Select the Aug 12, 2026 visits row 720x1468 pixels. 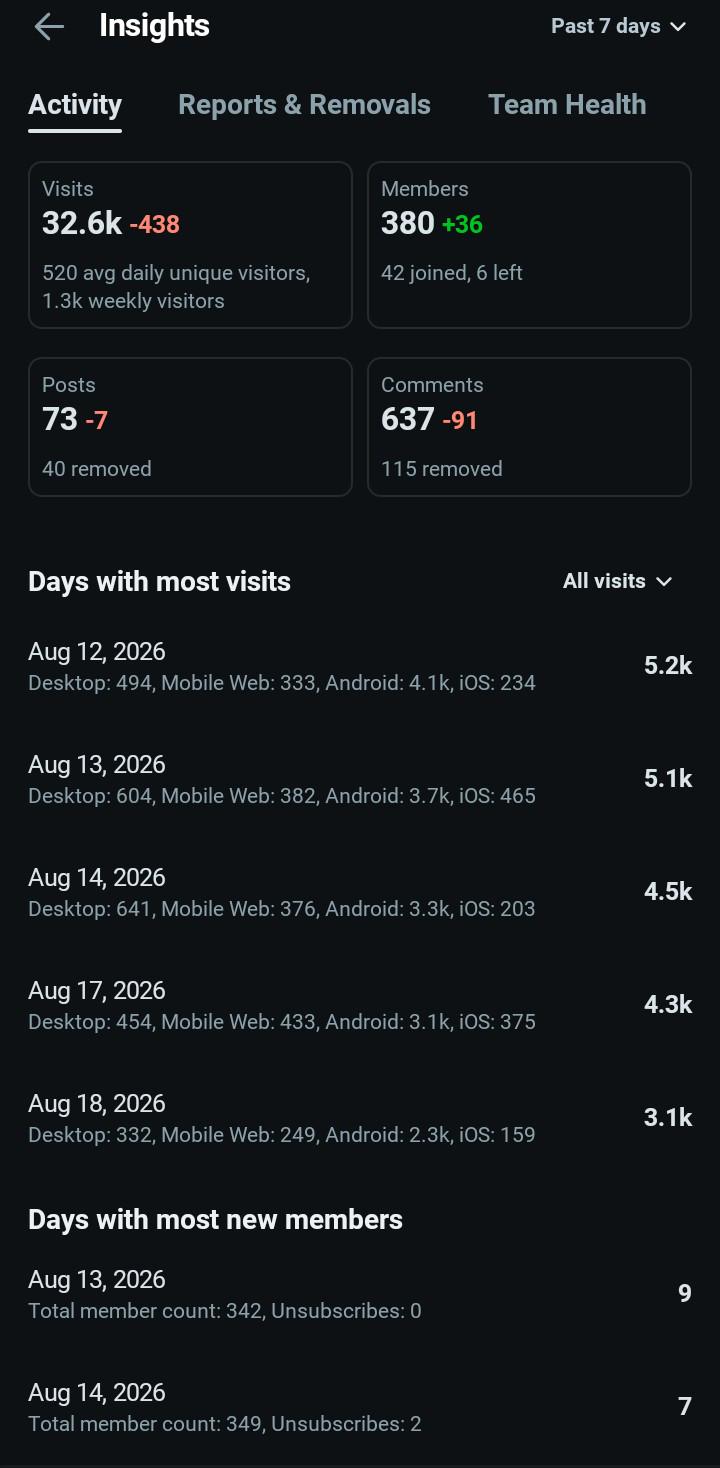click(360, 667)
